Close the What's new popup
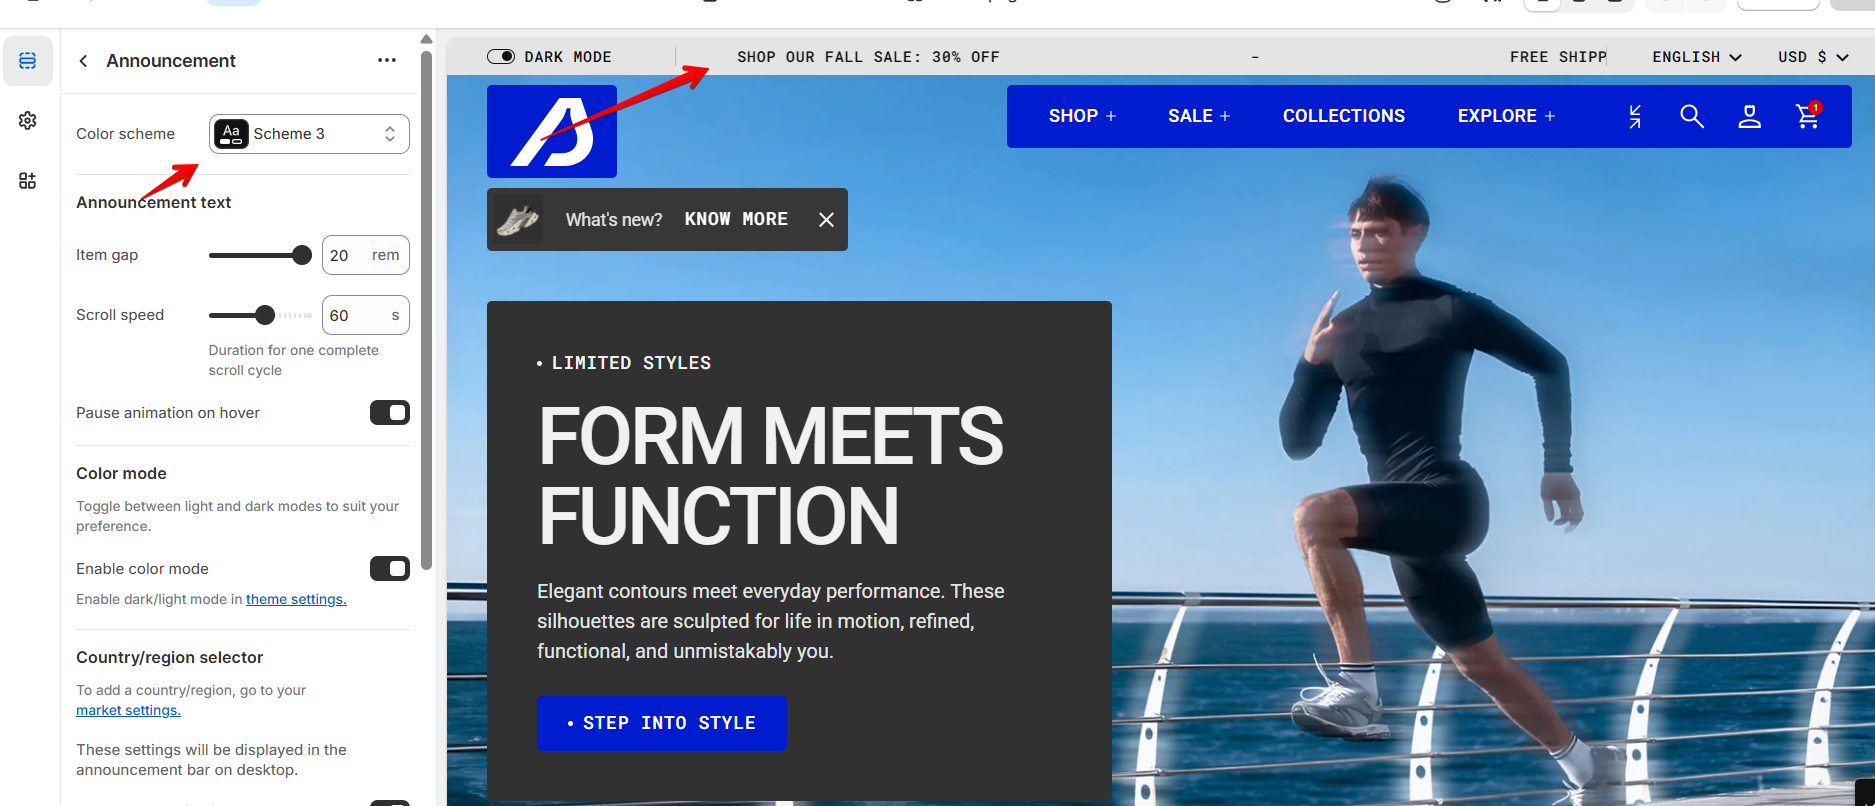The image size is (1875, 806). (826, 220)
